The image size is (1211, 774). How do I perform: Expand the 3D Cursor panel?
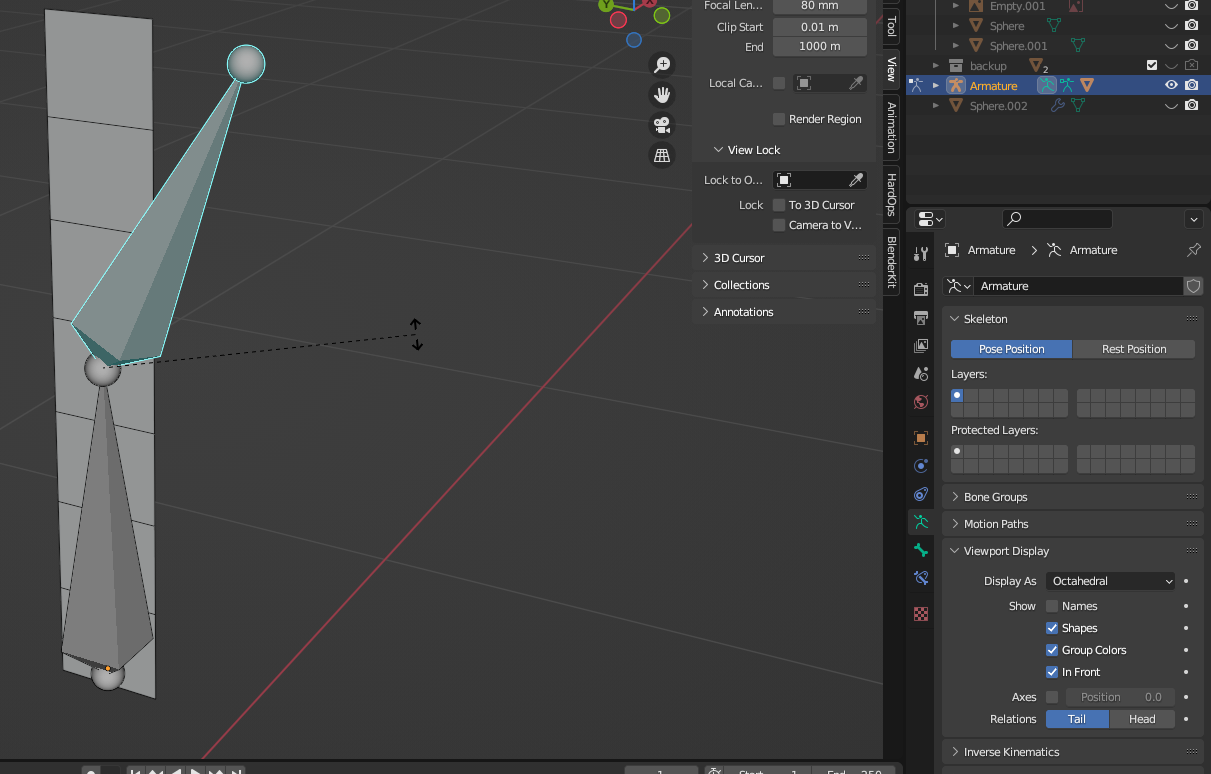click(x=739, y=258)
